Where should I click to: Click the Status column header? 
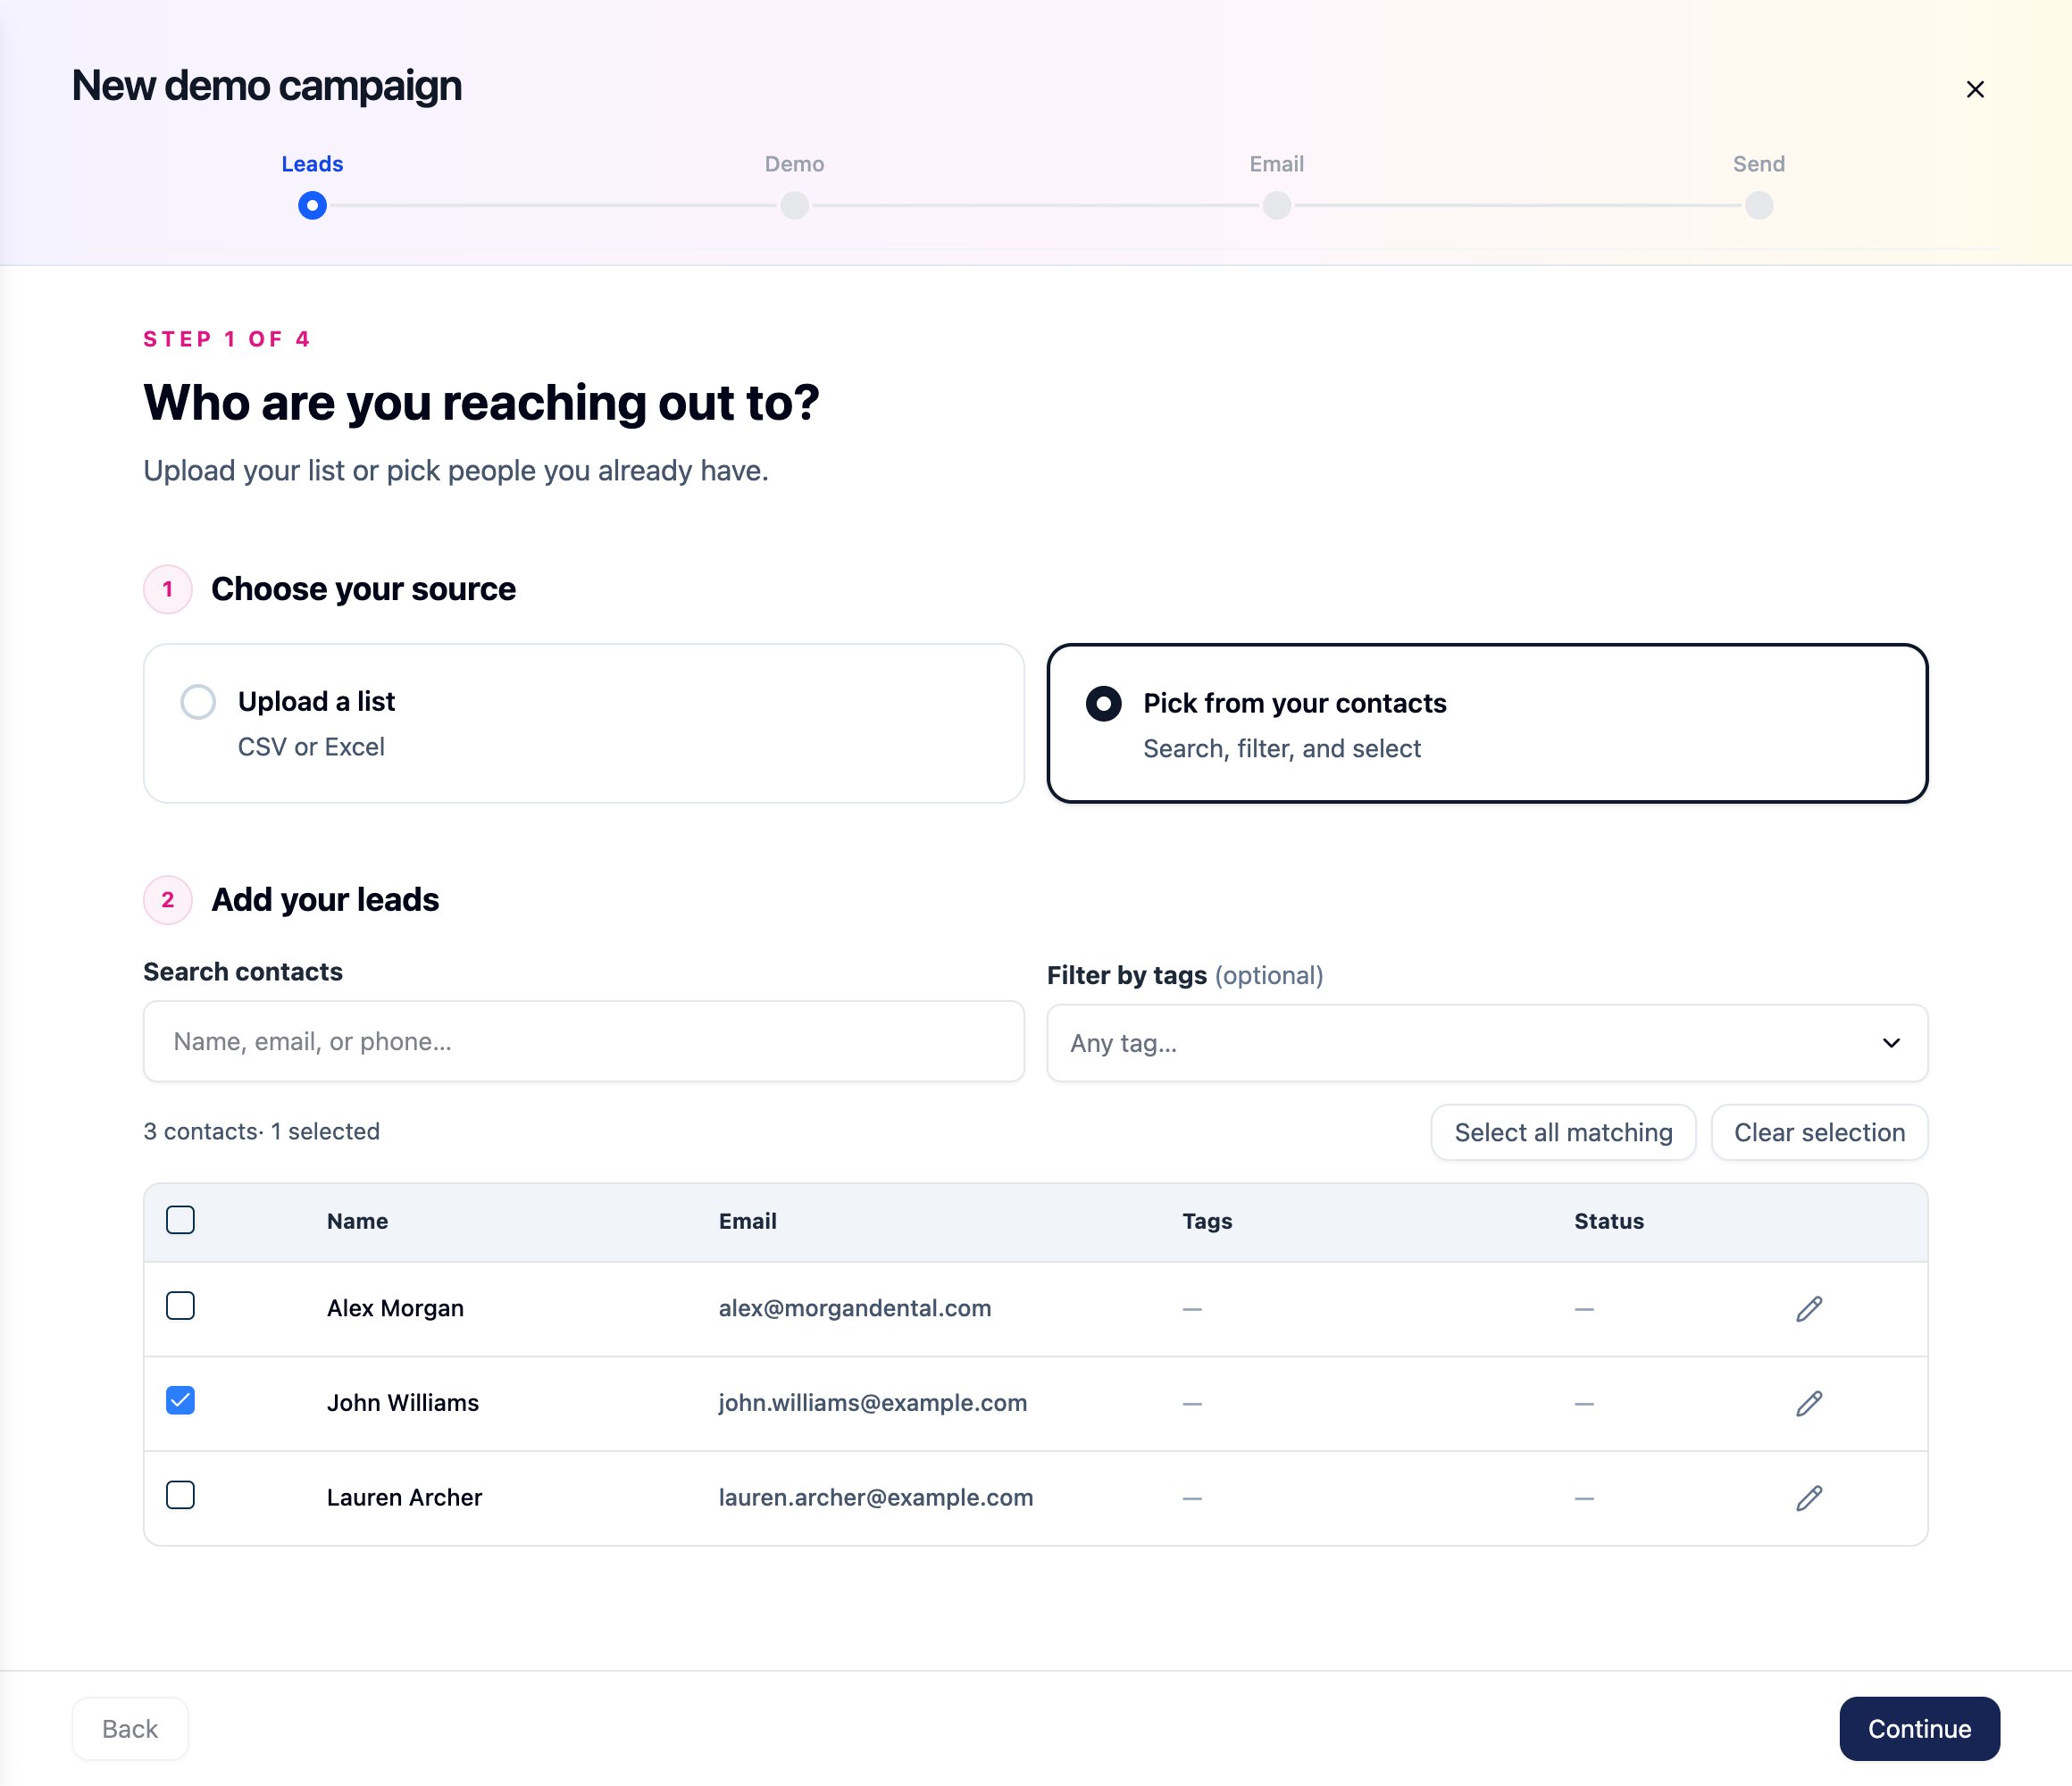click(1609, 1221)
